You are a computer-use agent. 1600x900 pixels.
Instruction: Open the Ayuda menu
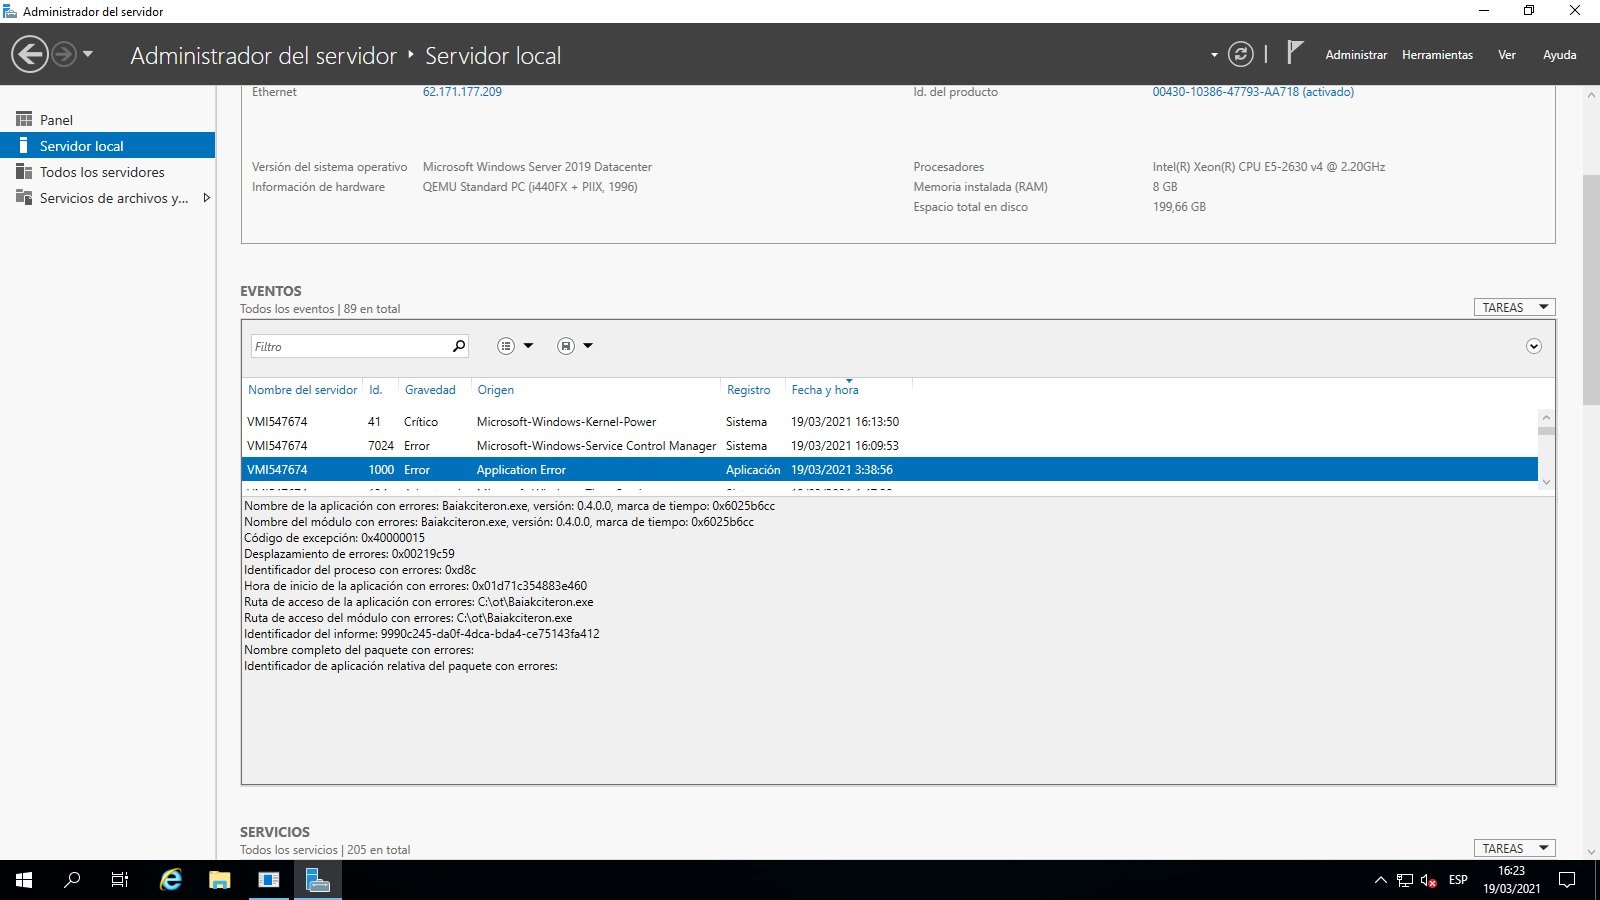(1559, 55)
